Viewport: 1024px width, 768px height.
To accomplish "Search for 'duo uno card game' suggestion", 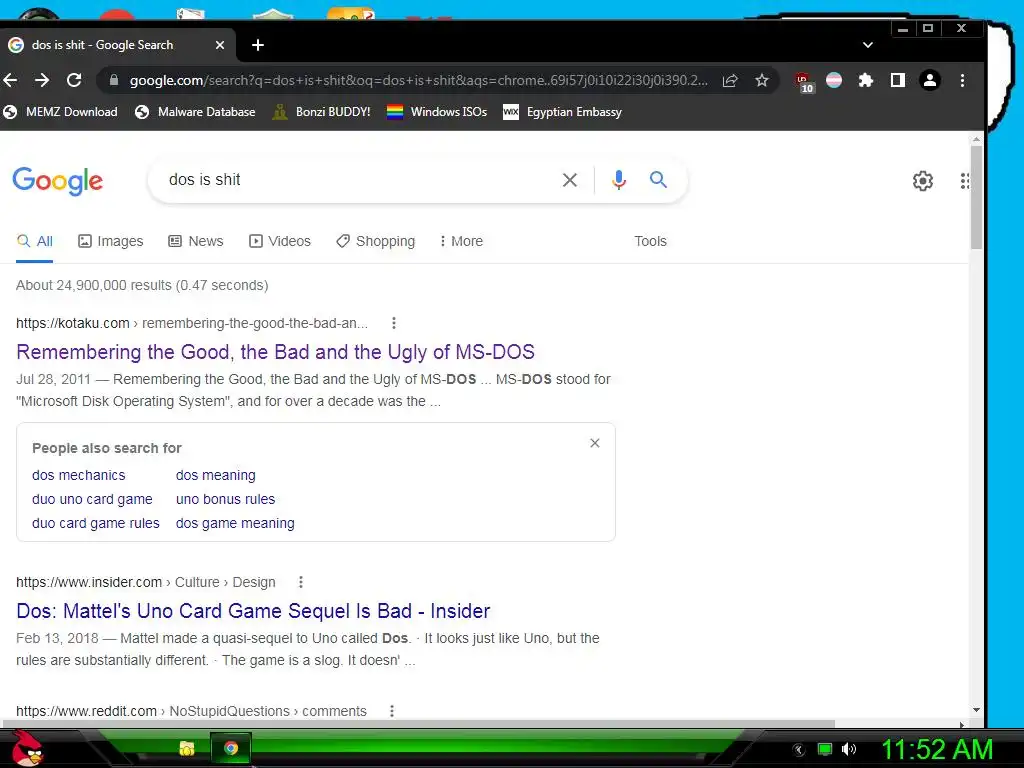I will (x=92, y=499).
